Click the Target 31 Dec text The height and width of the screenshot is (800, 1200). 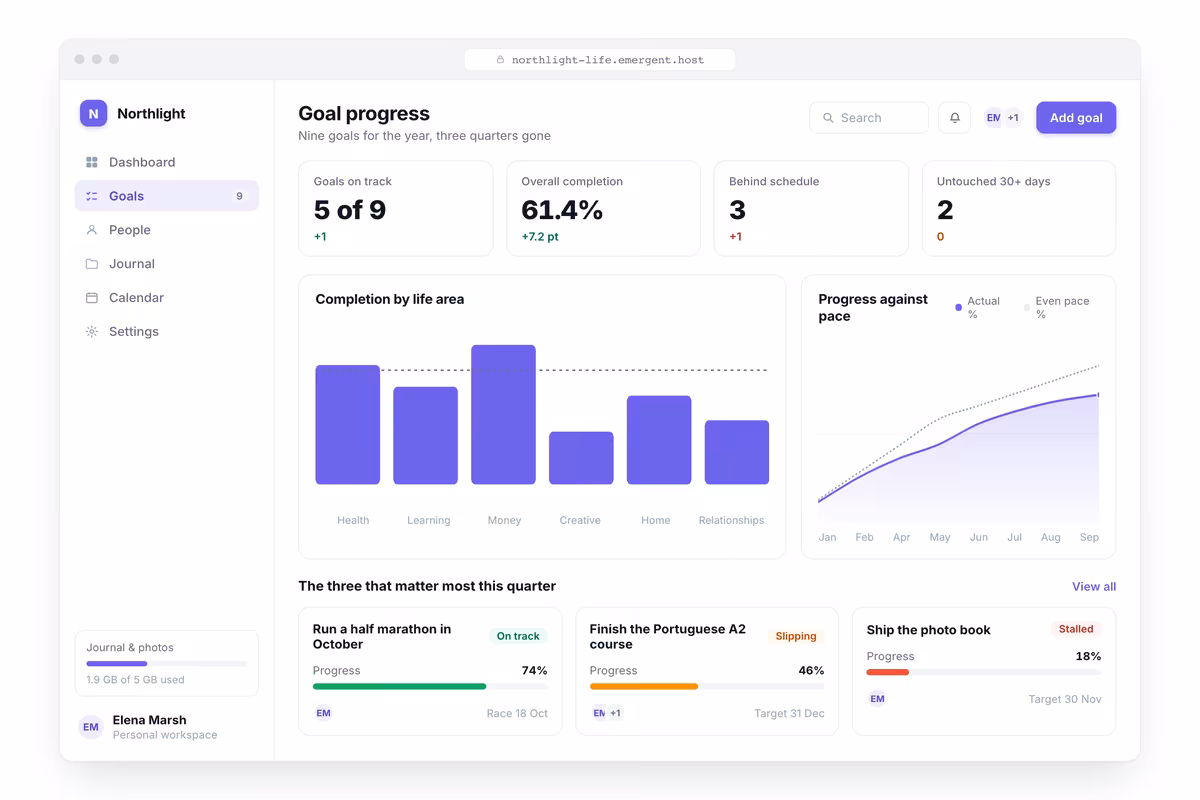(x=789, y=713)
